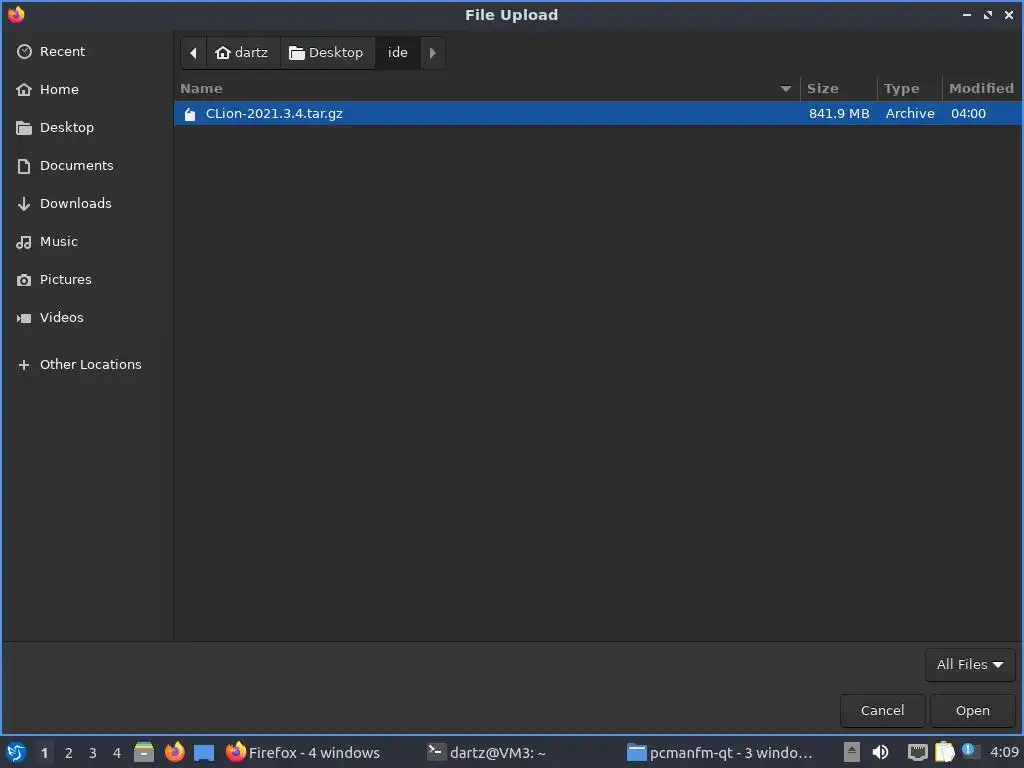Switch to Firefox - 4 windows task
Screen dimensions: 1024x768
302,752
